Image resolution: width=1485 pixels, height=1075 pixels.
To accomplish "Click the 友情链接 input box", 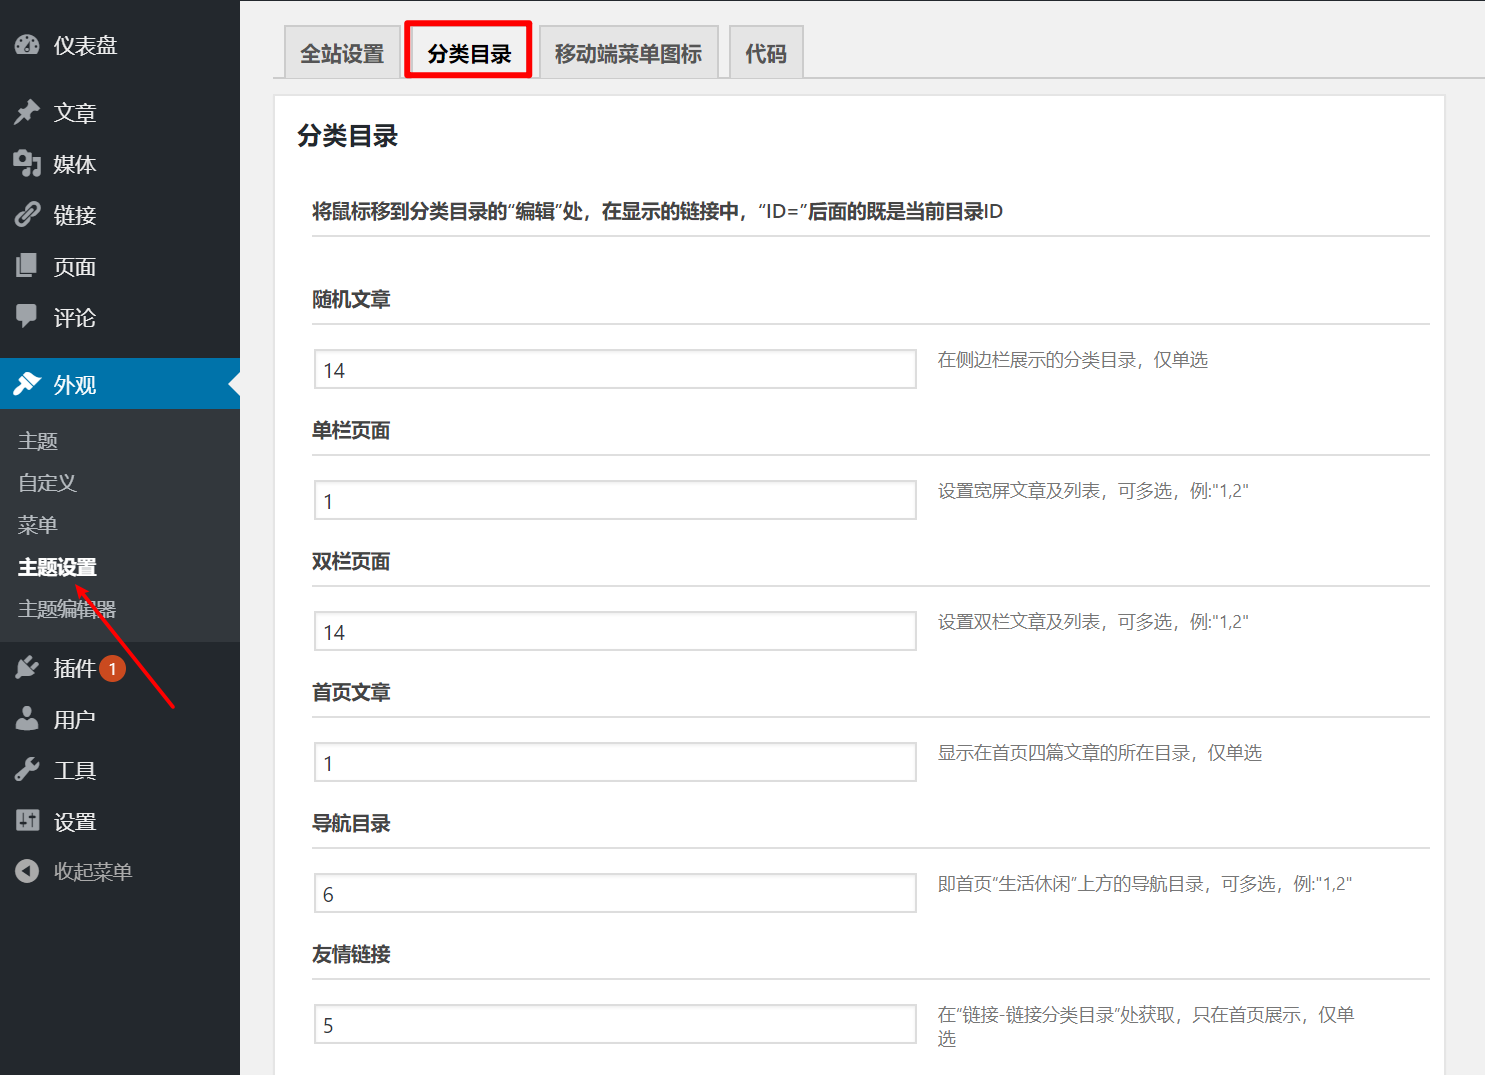I will pos(614,1025).
